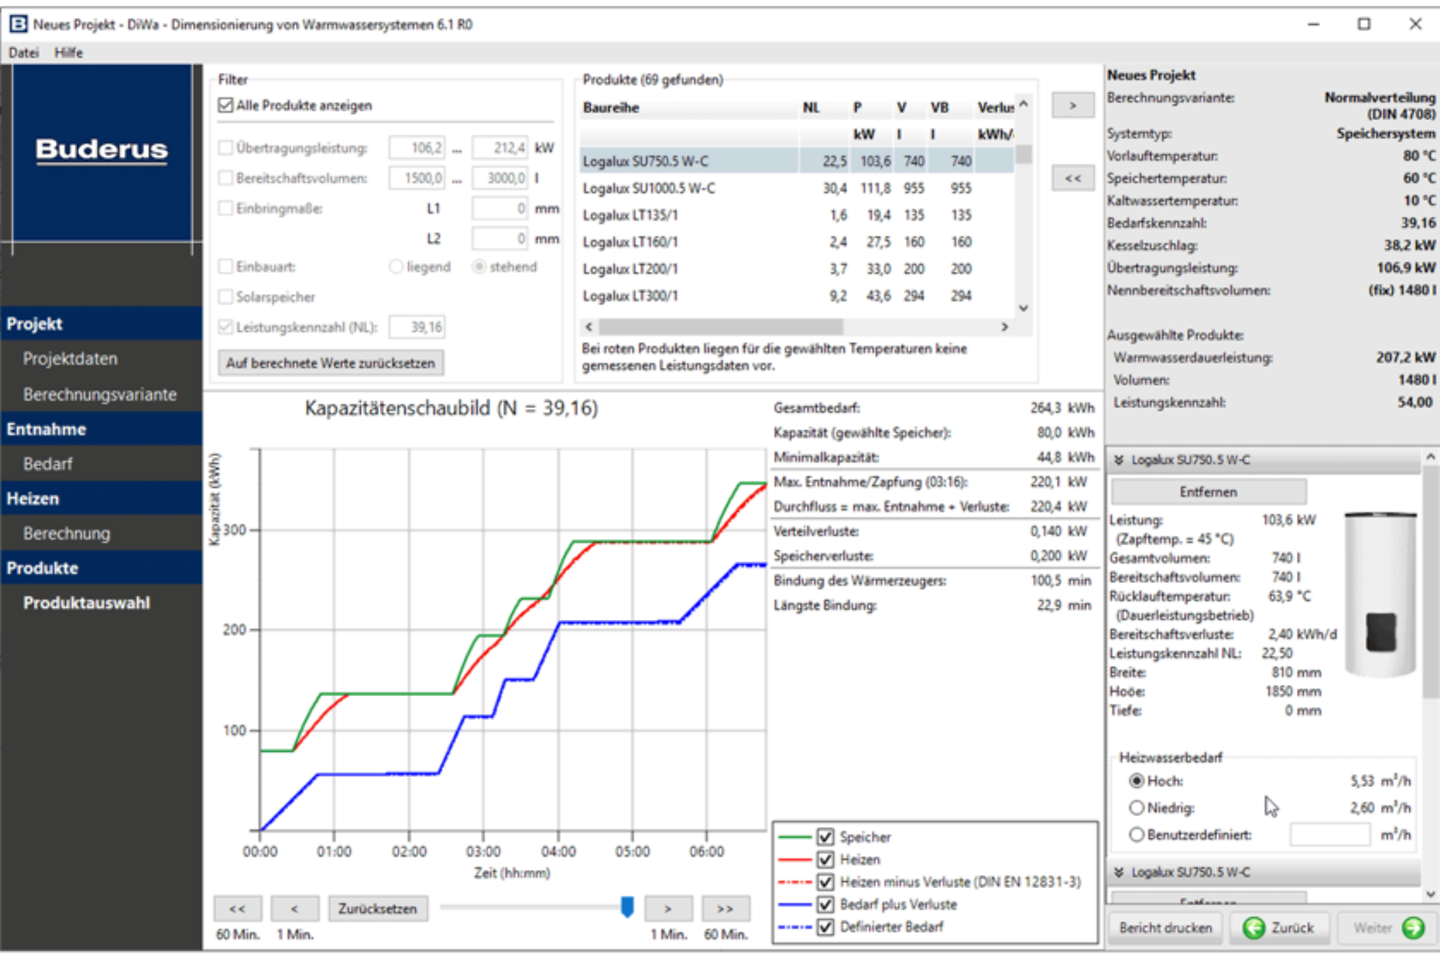The image size is (1440, 960).
Task: Click the storage tank product image
Action: (1381, 594)
